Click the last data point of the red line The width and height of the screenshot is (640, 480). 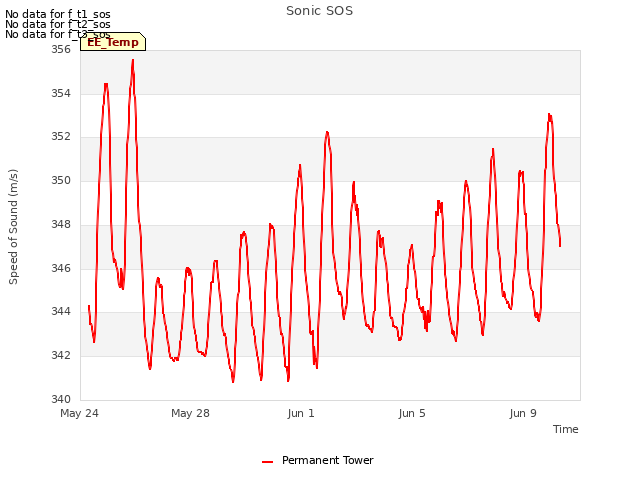click(560, 246)
